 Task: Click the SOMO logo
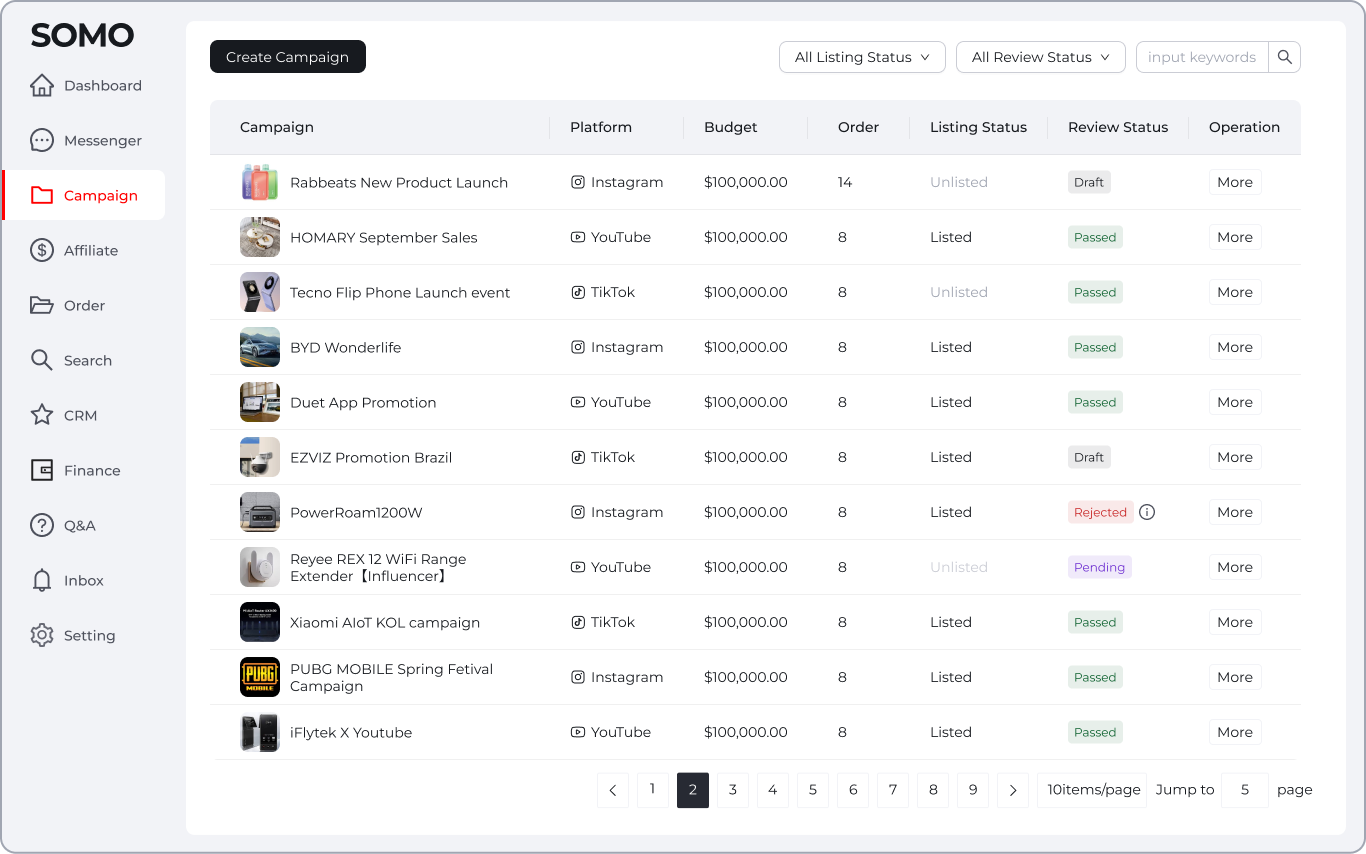point(82,36)
